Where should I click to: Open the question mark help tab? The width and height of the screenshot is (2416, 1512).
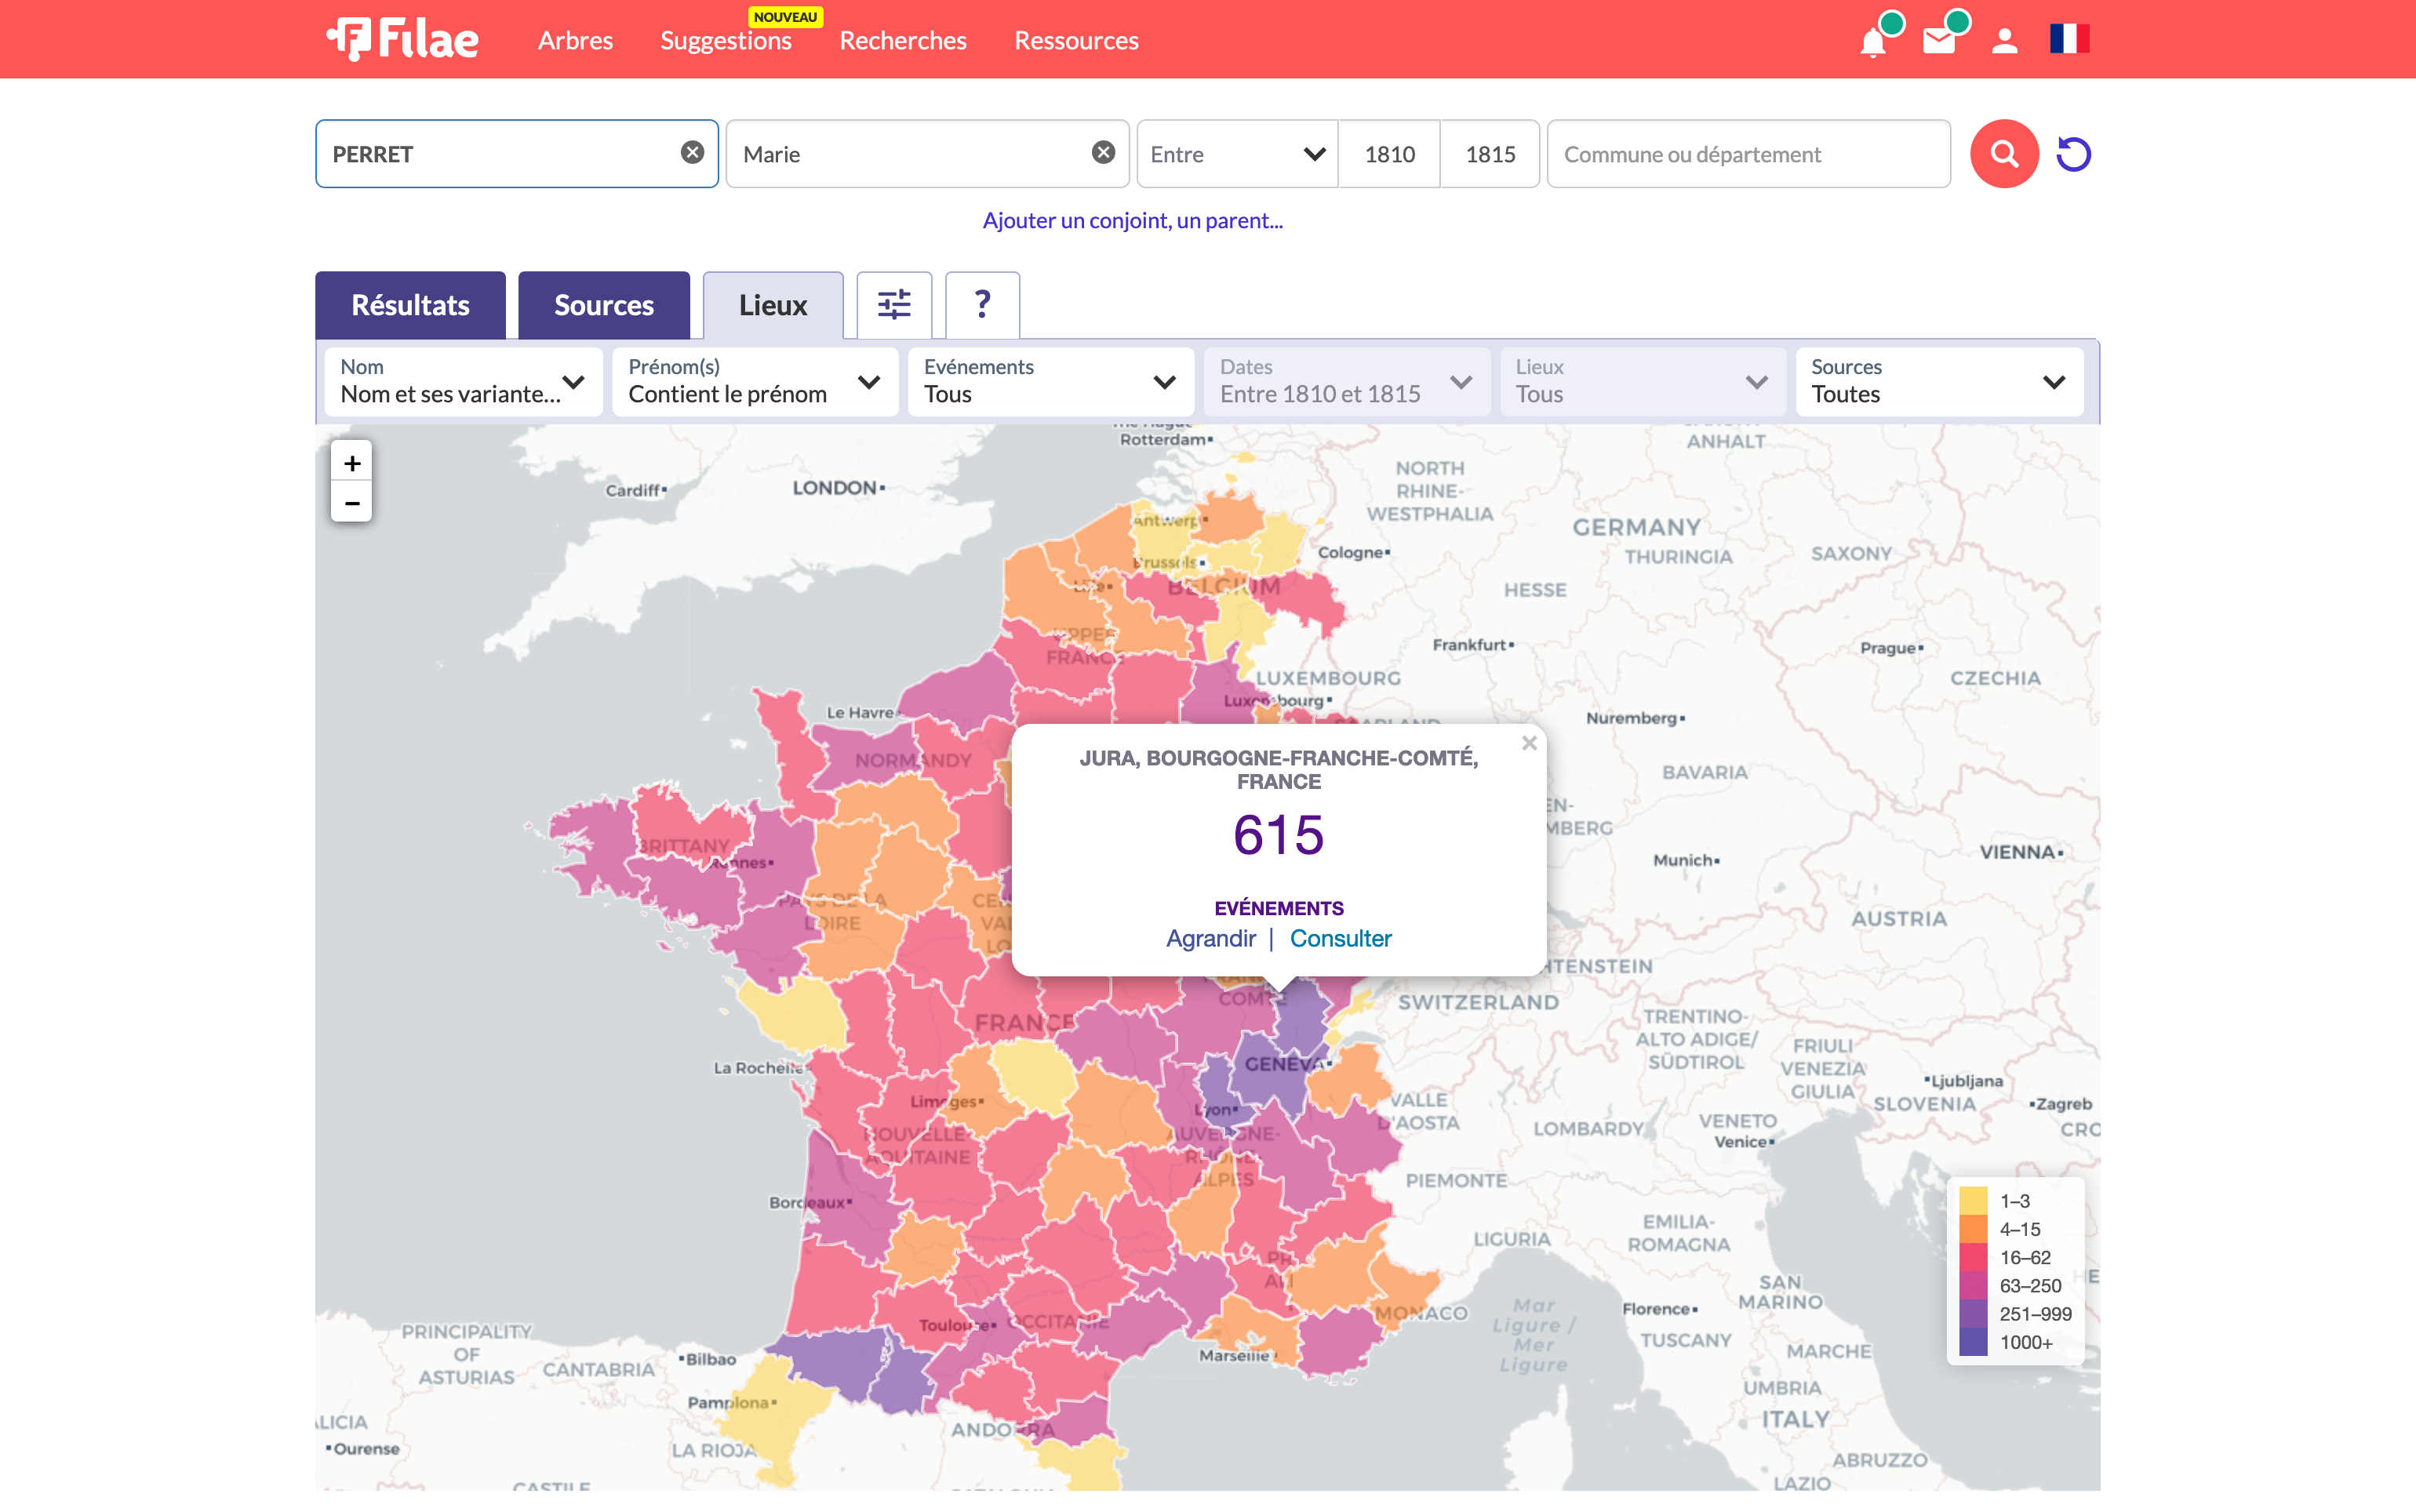pyautogui.click(x=981, y=304)
